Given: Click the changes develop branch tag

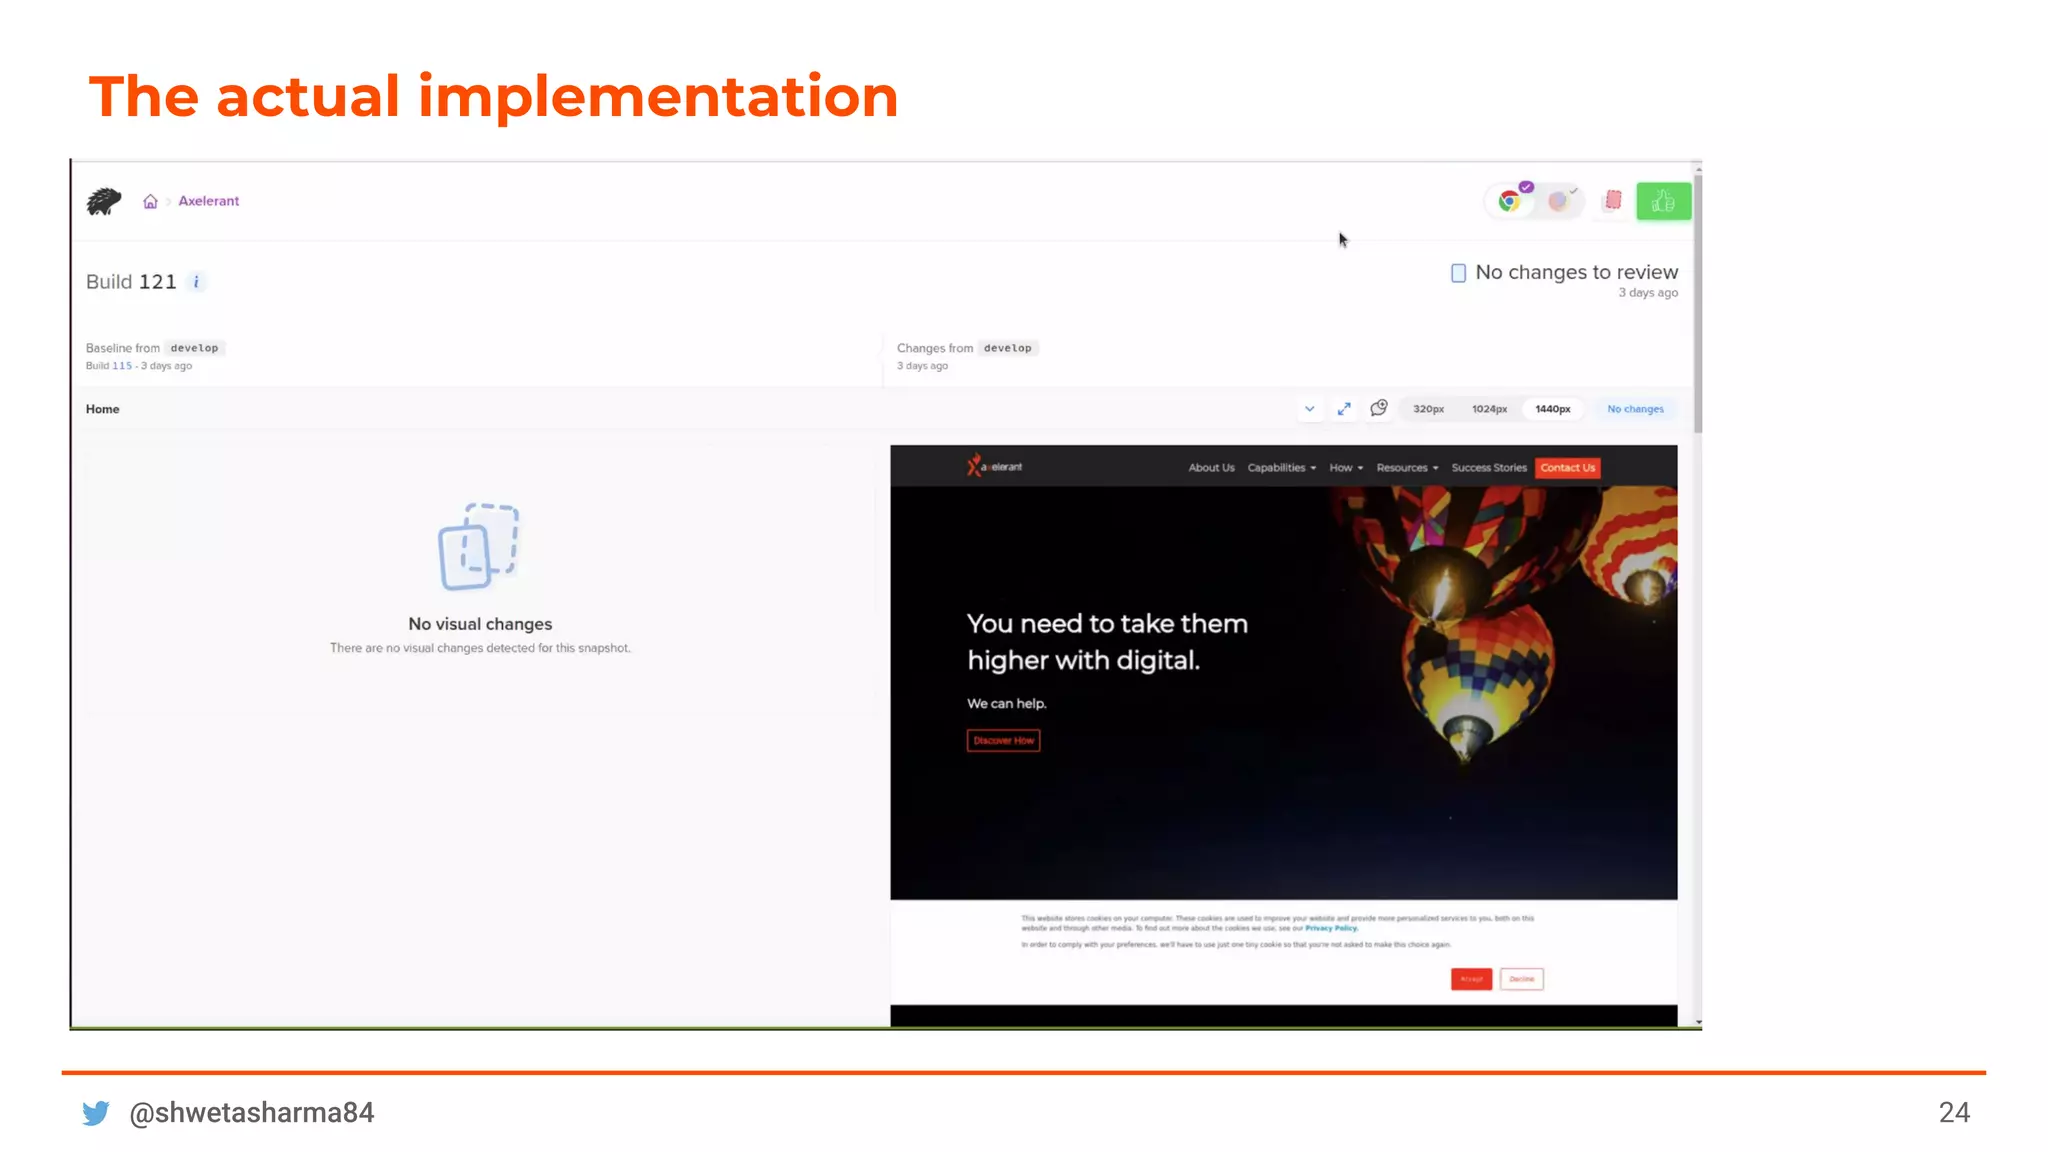Looking at the screenshot, I should point(1007,348).
